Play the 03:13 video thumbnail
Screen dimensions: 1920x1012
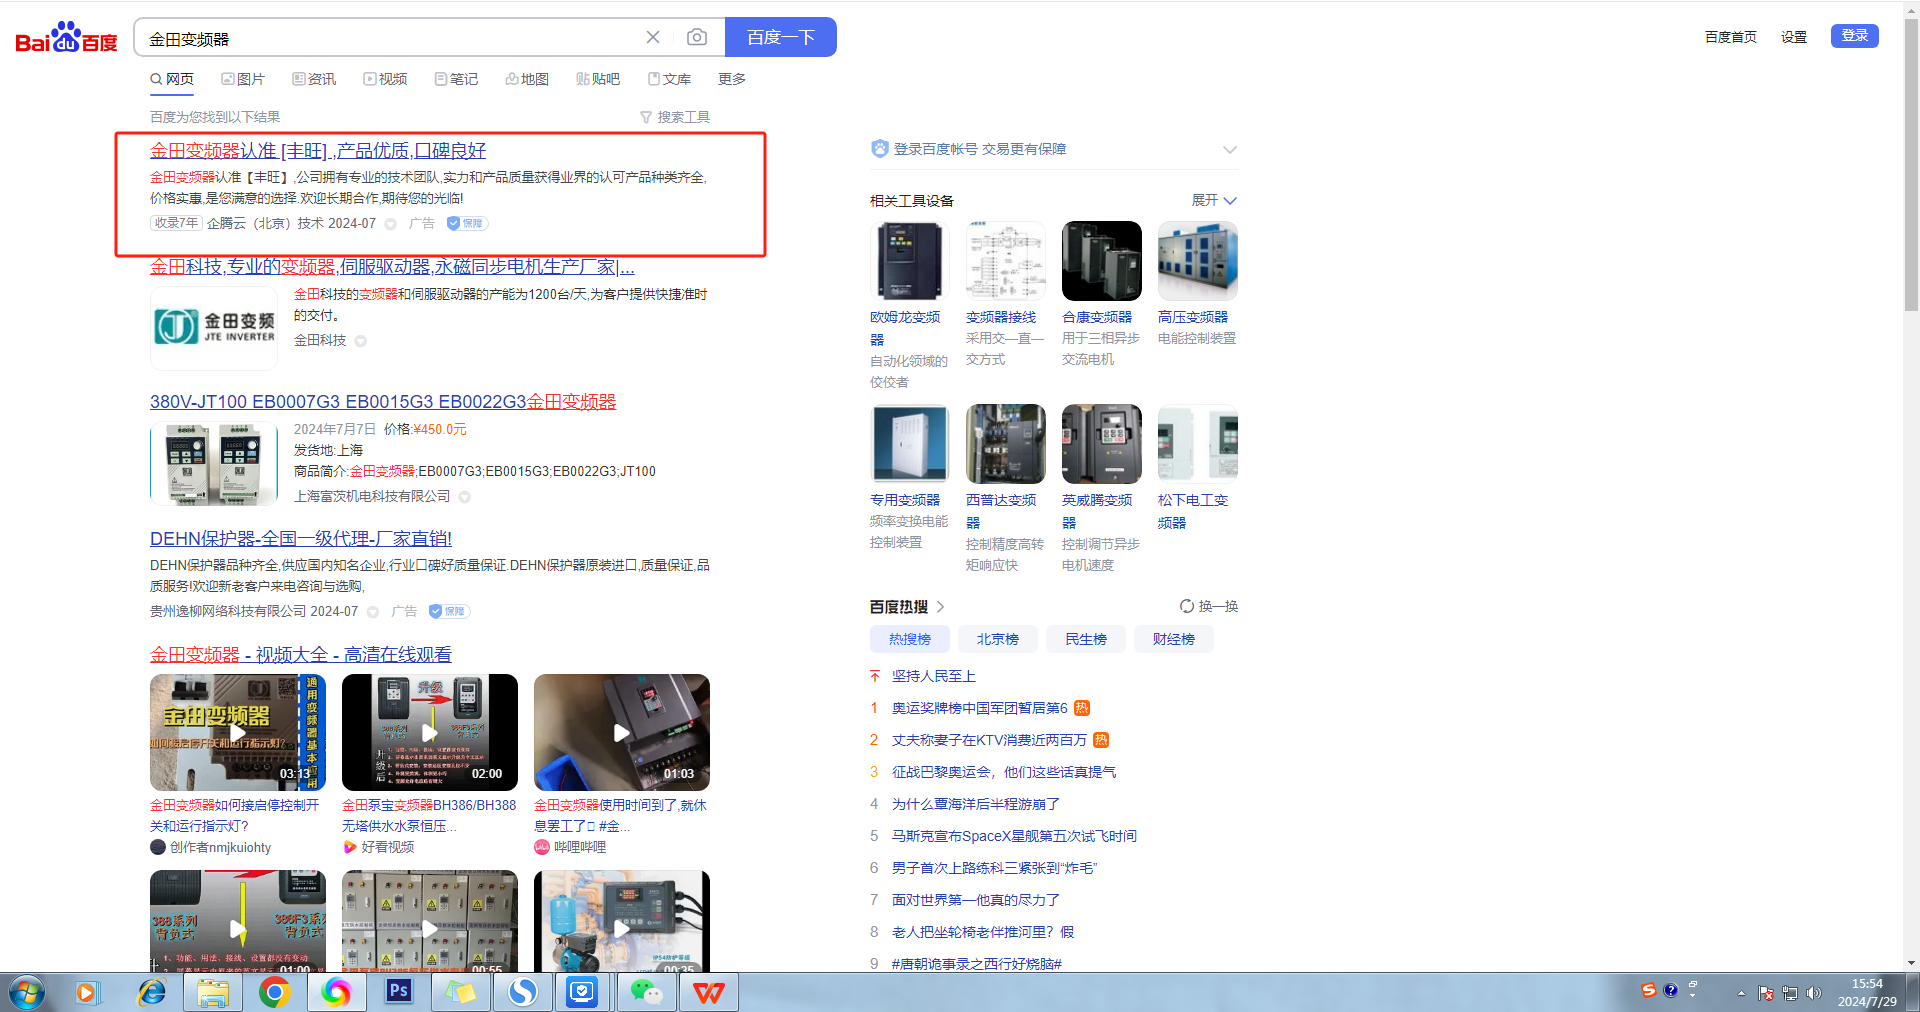[x=238, y=732]
